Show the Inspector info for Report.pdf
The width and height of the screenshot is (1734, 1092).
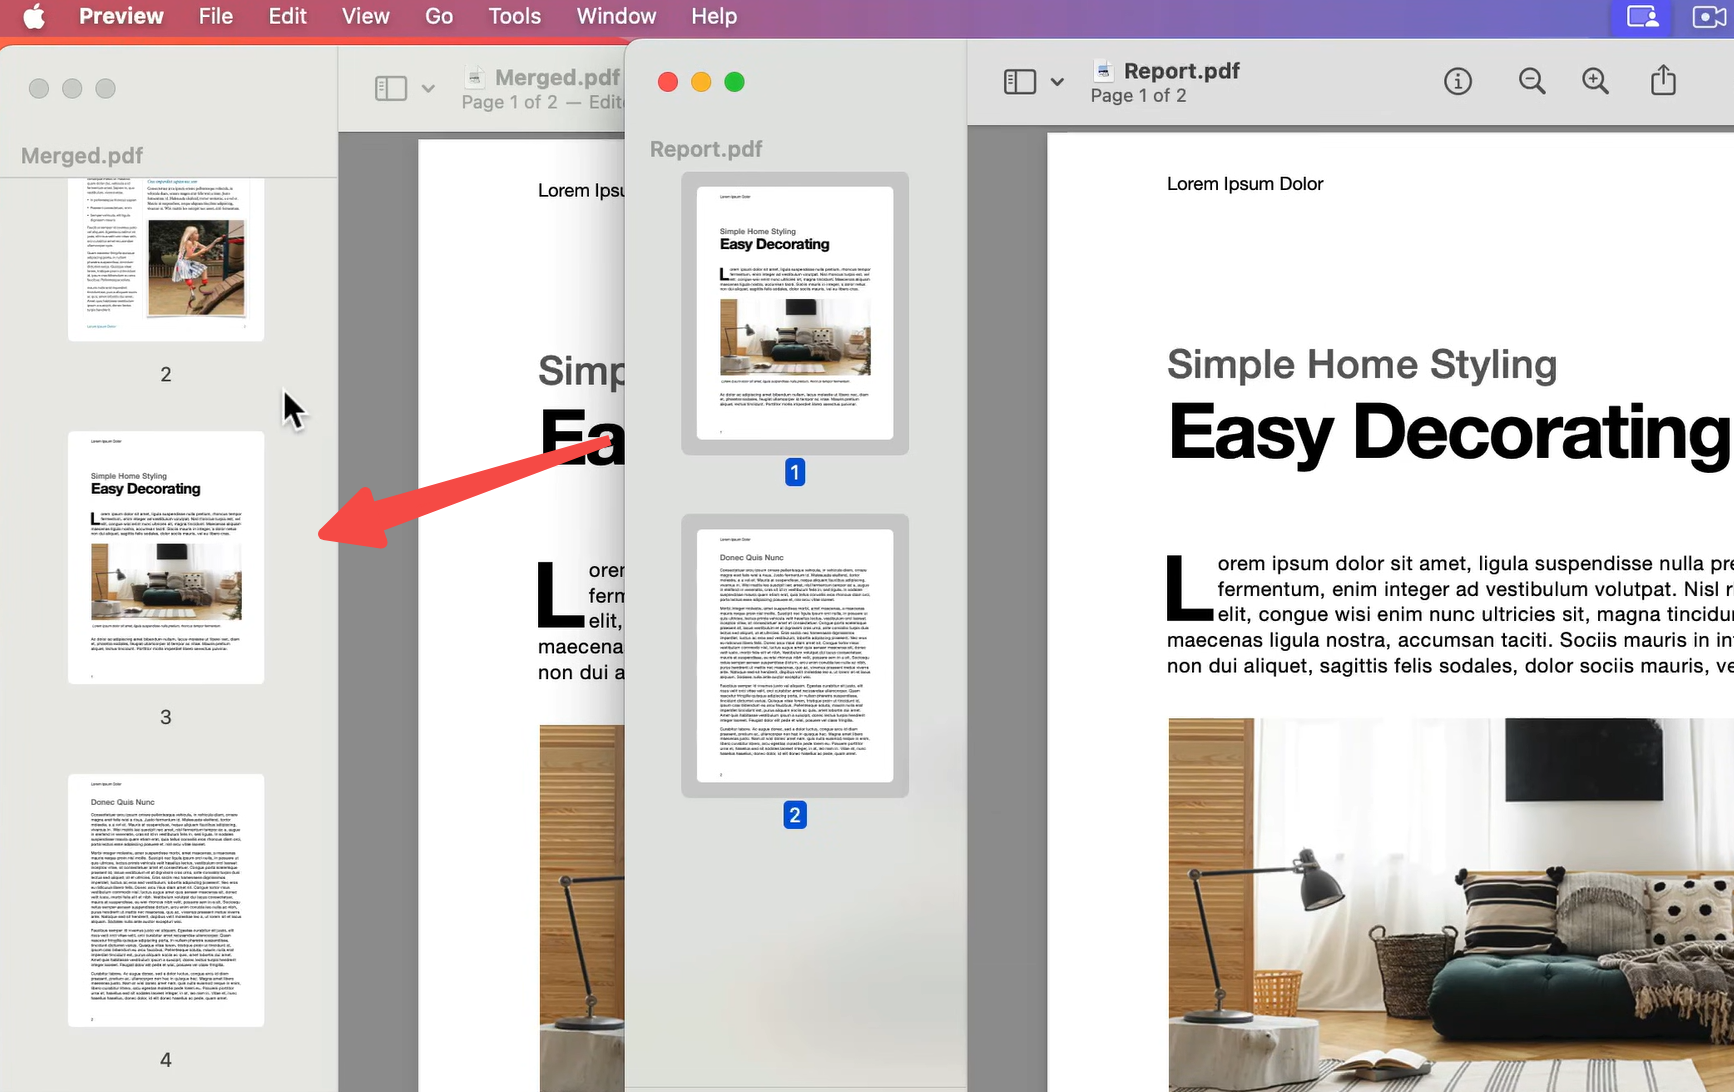1458,82
